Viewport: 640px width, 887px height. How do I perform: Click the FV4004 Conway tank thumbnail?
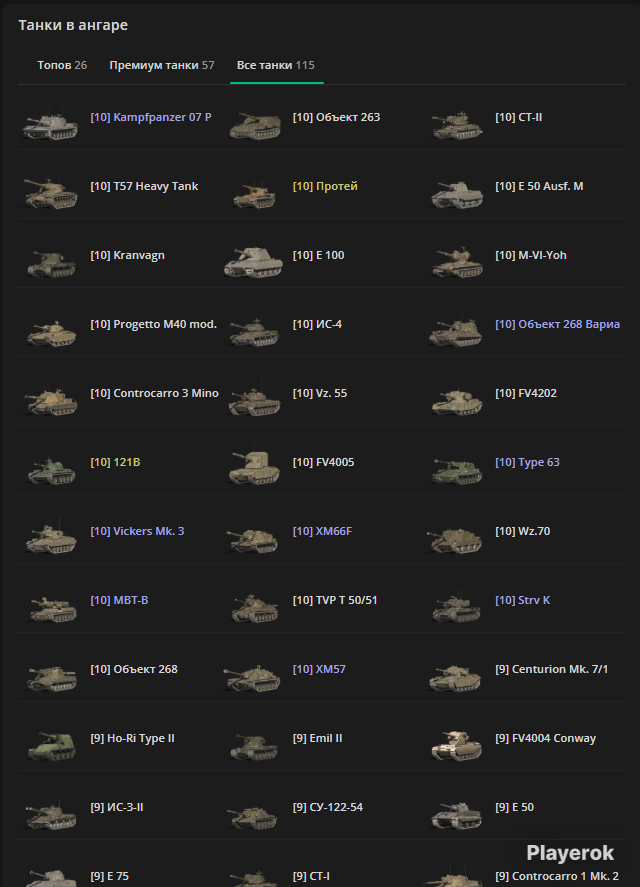457,746
